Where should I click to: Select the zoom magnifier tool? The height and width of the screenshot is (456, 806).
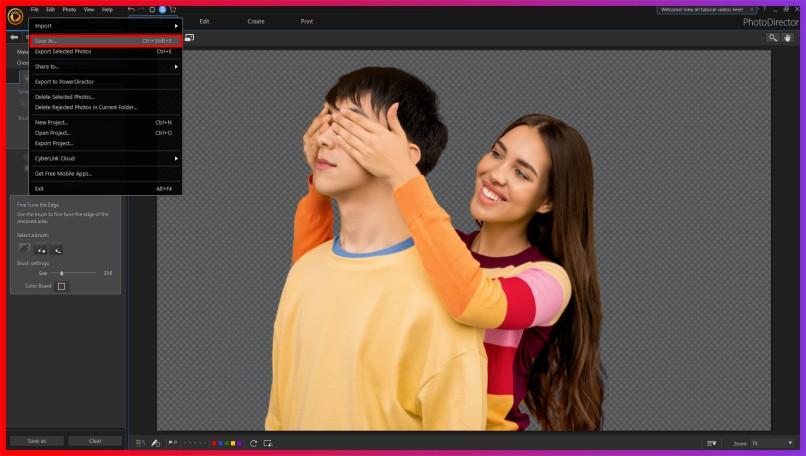pos(773,37)
